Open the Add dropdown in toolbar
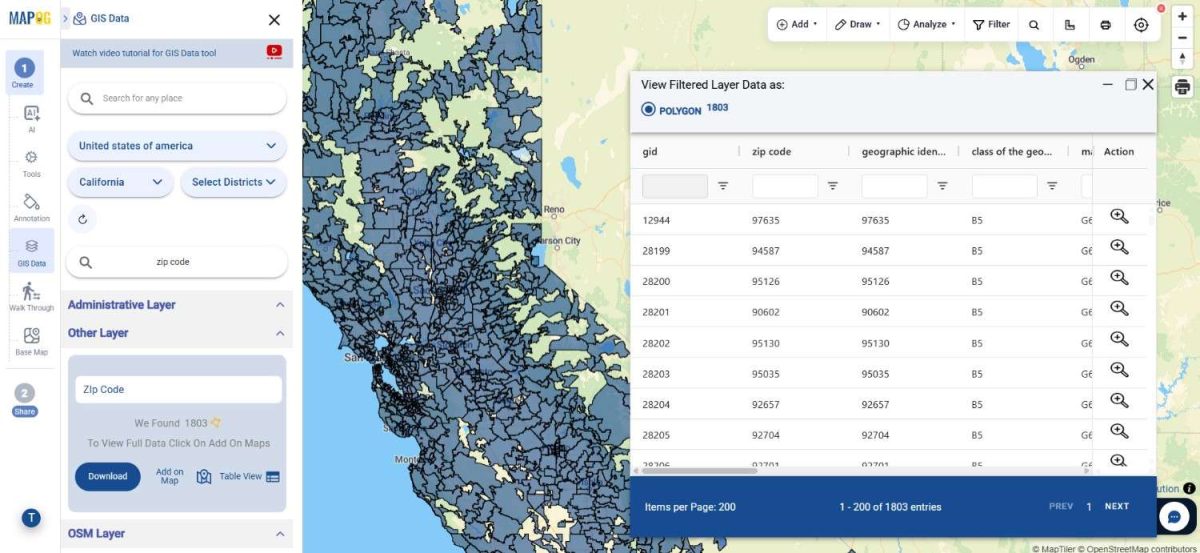Screen dimensions: 1200x553 (x=797, y=25)
